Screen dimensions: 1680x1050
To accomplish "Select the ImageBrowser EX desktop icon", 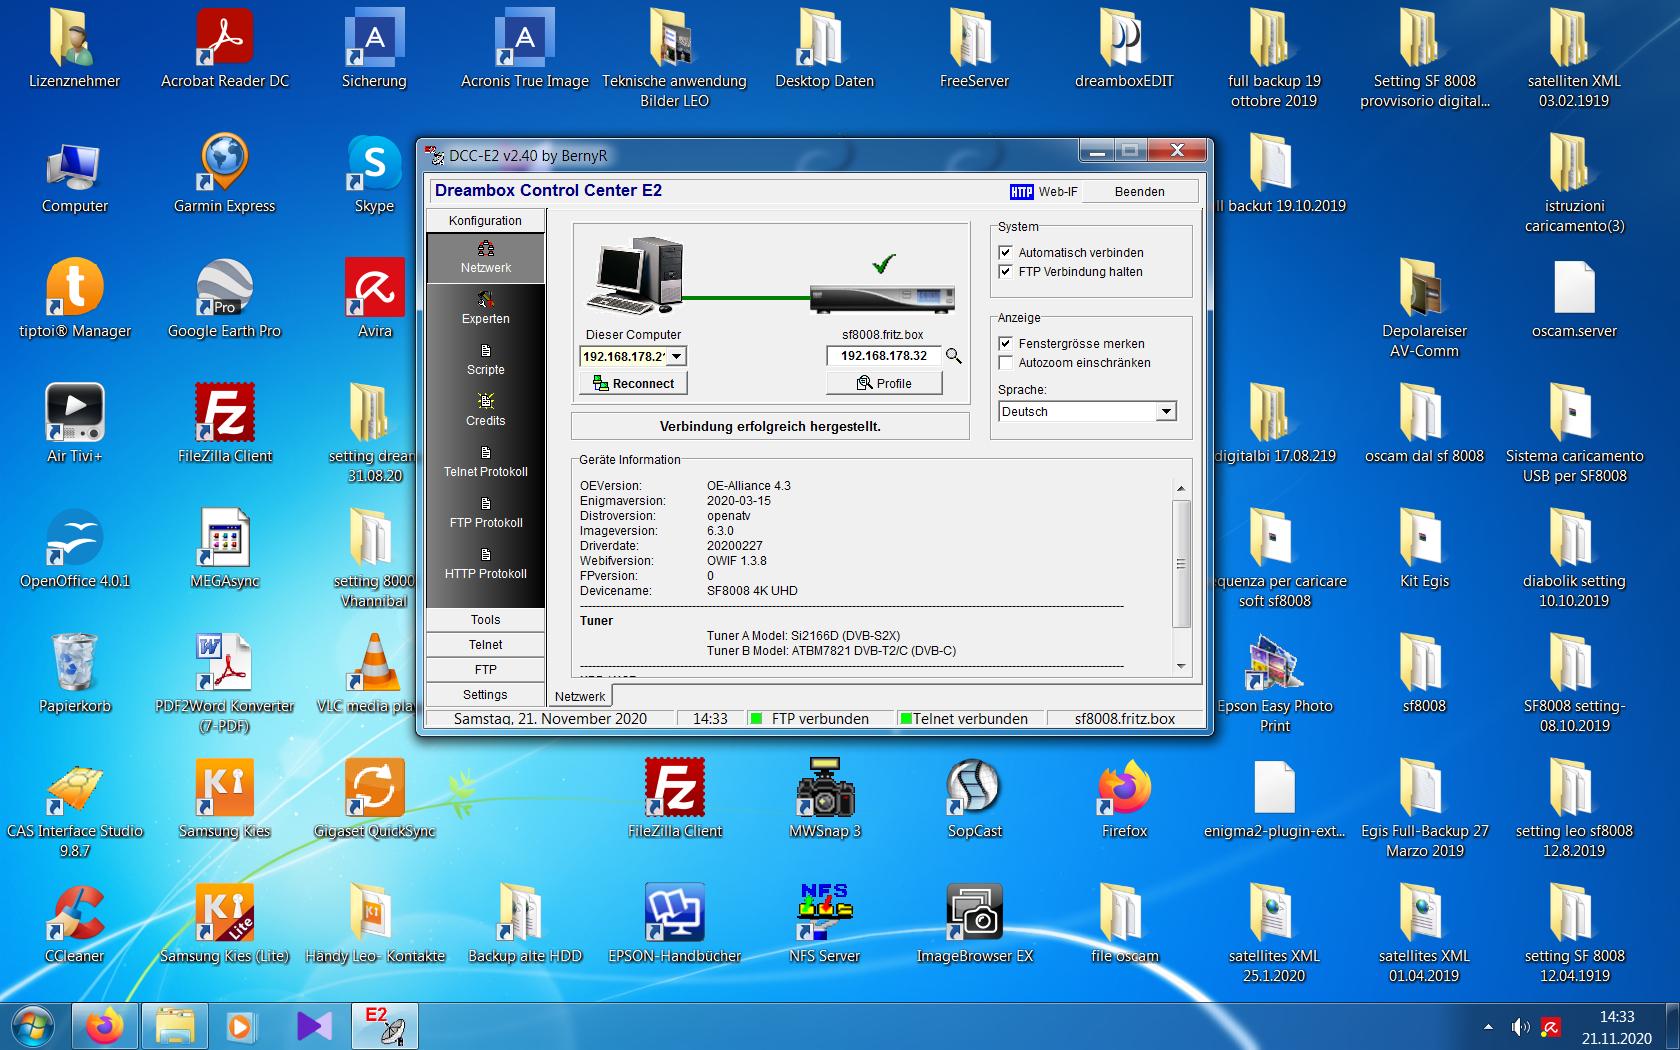I will pos(975,925).
